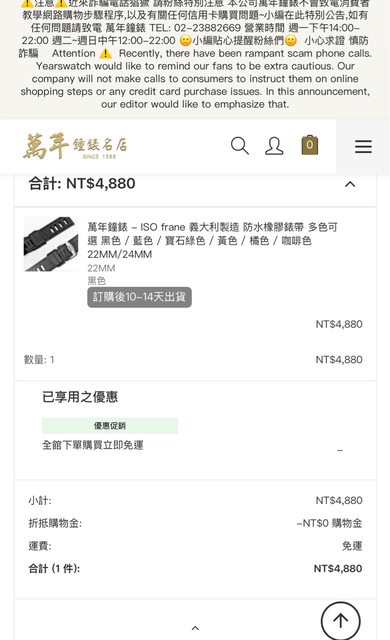Open the ISO frane rubber strap product title
Viewport: 390px width, 640px height.
212,240
